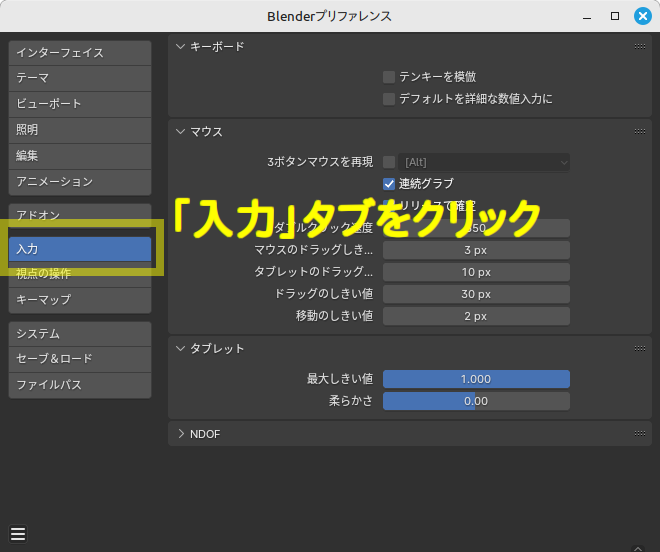Open the キーマップ tab
The height and width of the screenshot is (552, 660).
point(80,300)
